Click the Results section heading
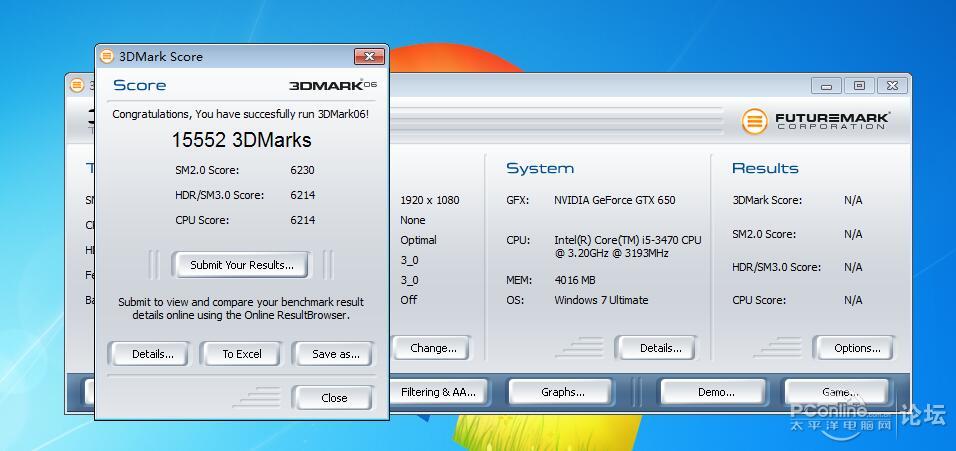The height and width of the screenshot is (451, 956). [765, 168]
